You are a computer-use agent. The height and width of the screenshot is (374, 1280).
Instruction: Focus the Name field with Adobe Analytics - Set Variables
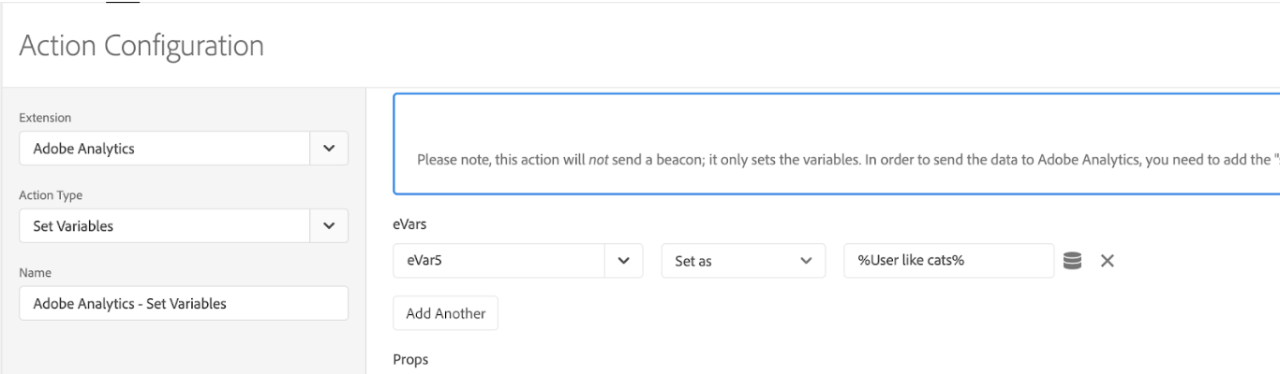[x=184, y=303]
